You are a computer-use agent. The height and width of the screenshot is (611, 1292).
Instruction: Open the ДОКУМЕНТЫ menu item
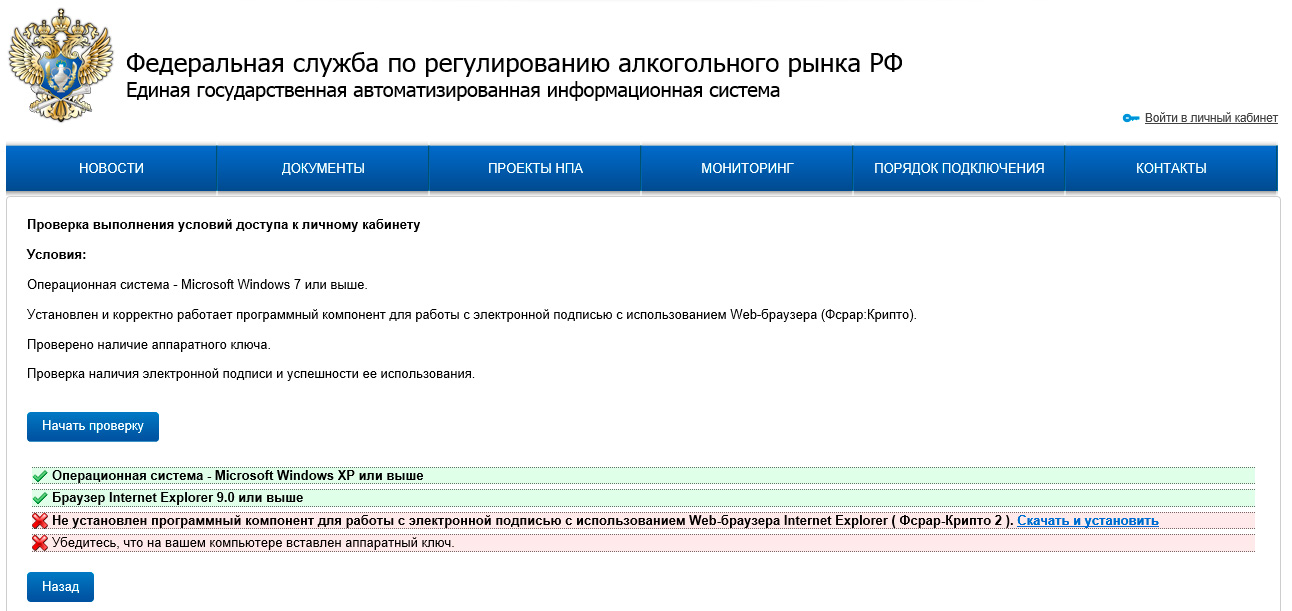323,168
